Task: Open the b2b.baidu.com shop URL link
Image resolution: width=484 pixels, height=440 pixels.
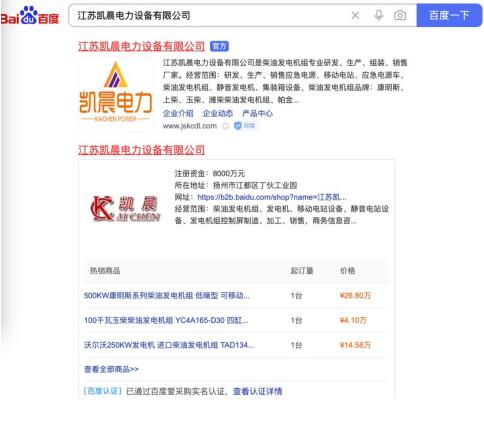Action: click(x=272, y=197)
